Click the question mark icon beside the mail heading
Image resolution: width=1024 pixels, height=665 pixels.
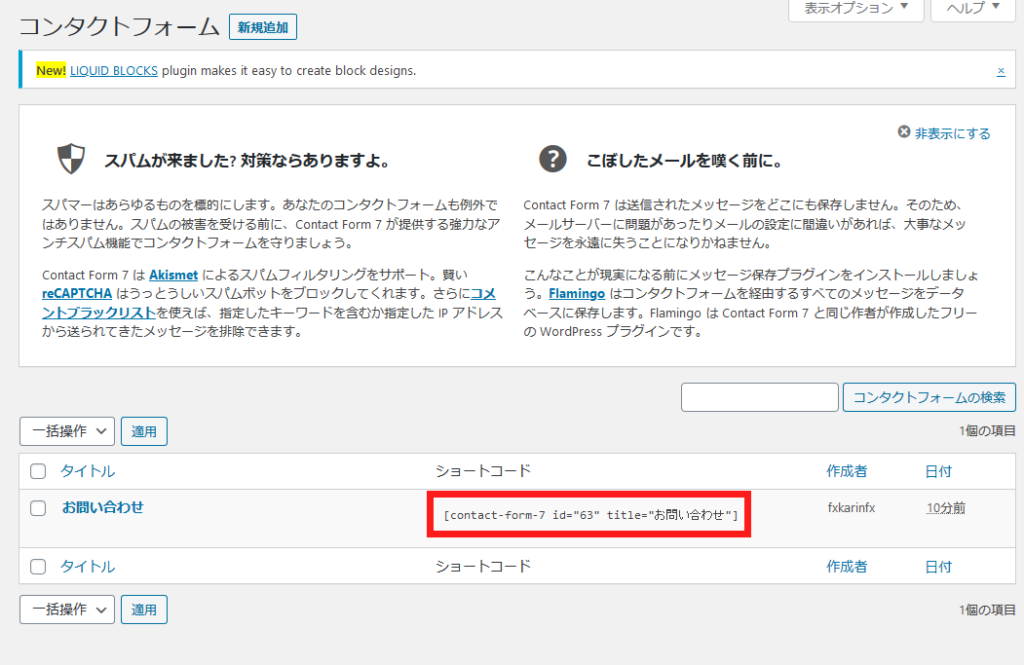click(552, 159)
